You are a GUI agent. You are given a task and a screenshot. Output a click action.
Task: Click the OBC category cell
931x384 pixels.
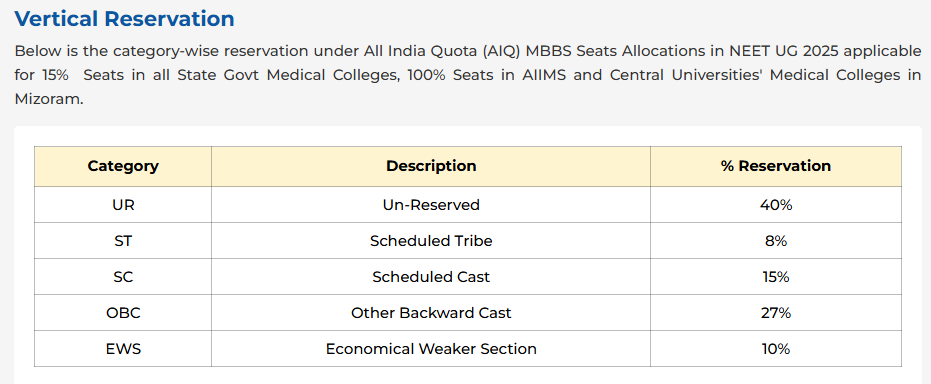pyautogui.click(x=123, y=313)
